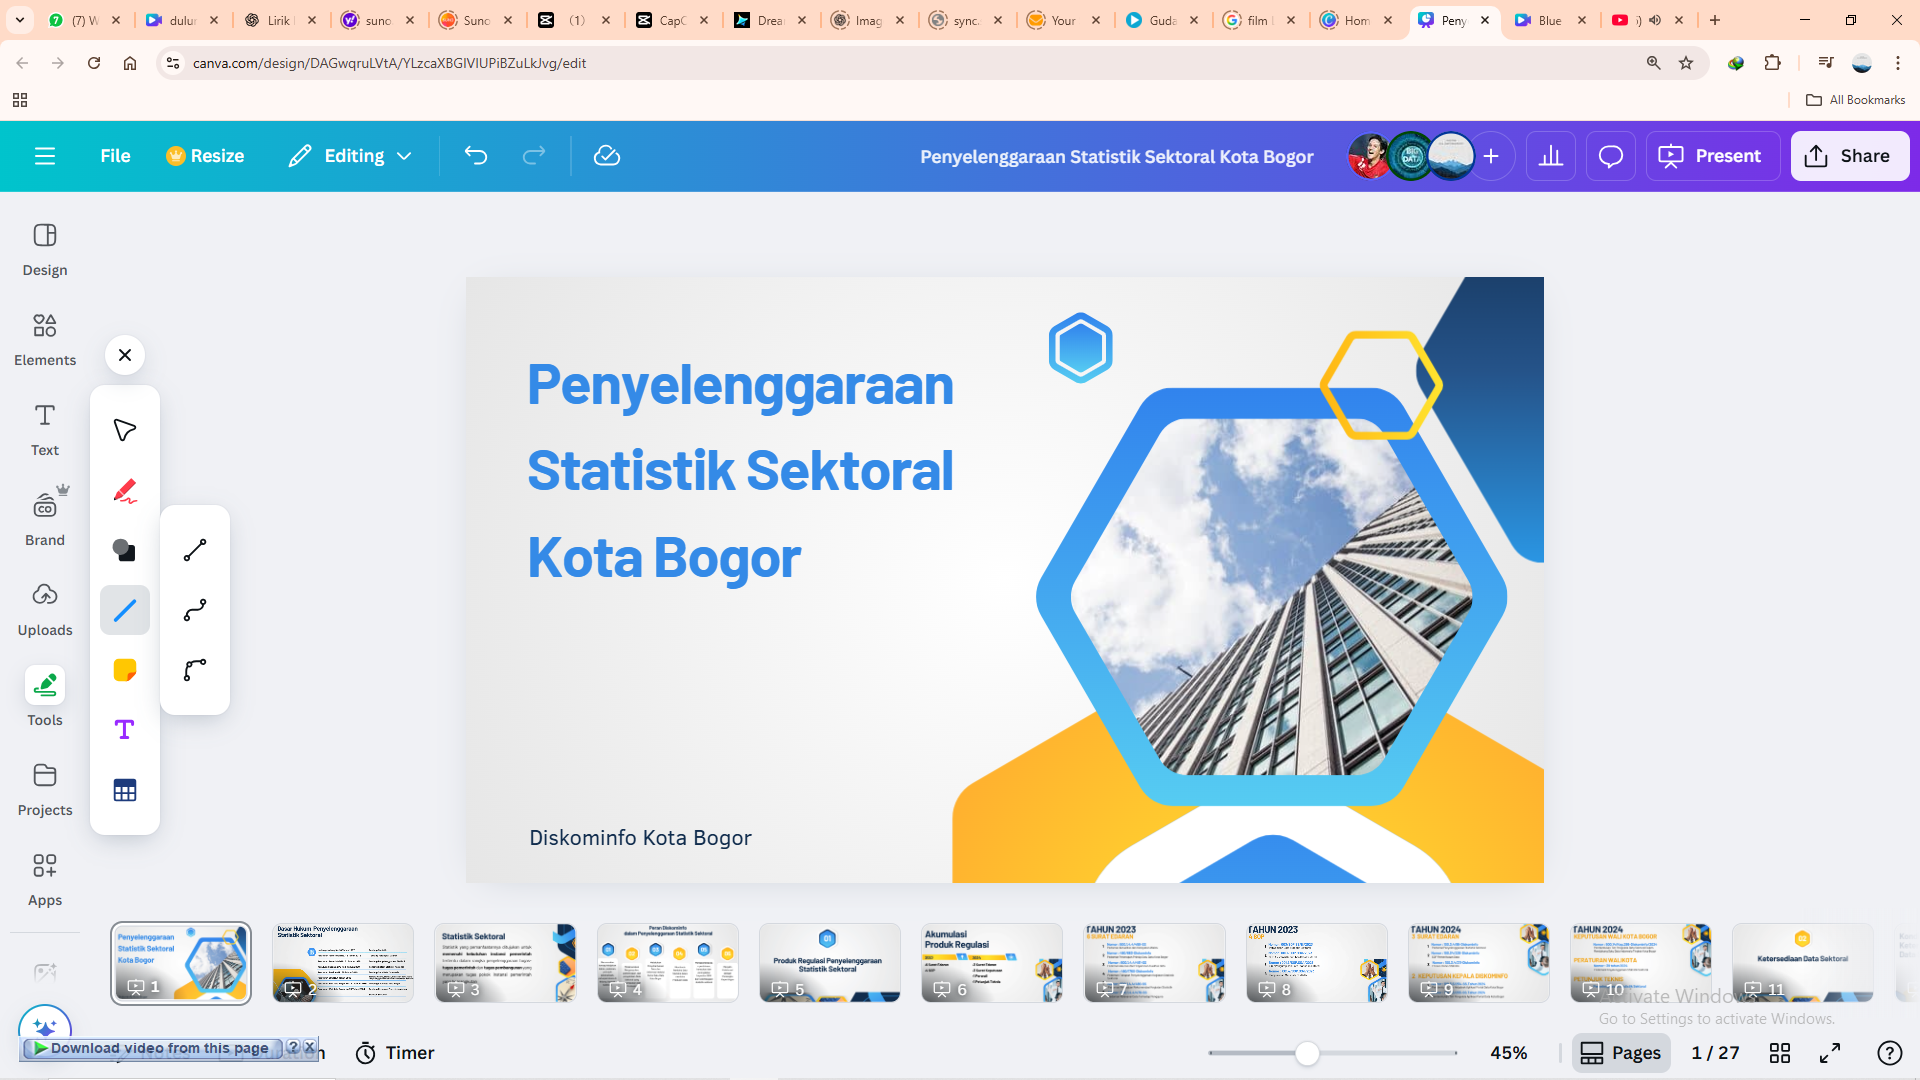Expand the Editing mode dropdown
This screenshot has width=1920, height=1080.
click(404, 156)
